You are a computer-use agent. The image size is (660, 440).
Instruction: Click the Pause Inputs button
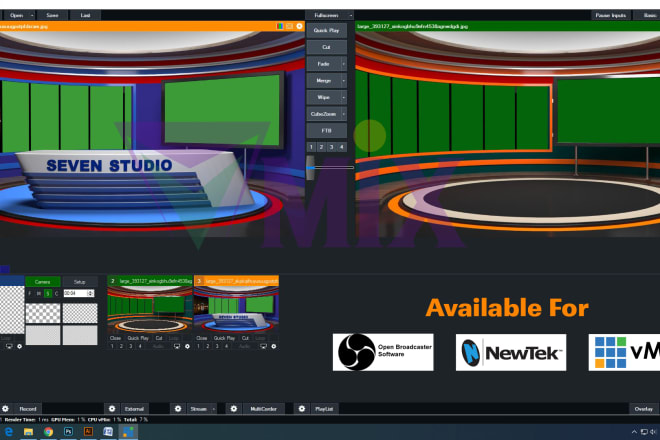point(610,15)
